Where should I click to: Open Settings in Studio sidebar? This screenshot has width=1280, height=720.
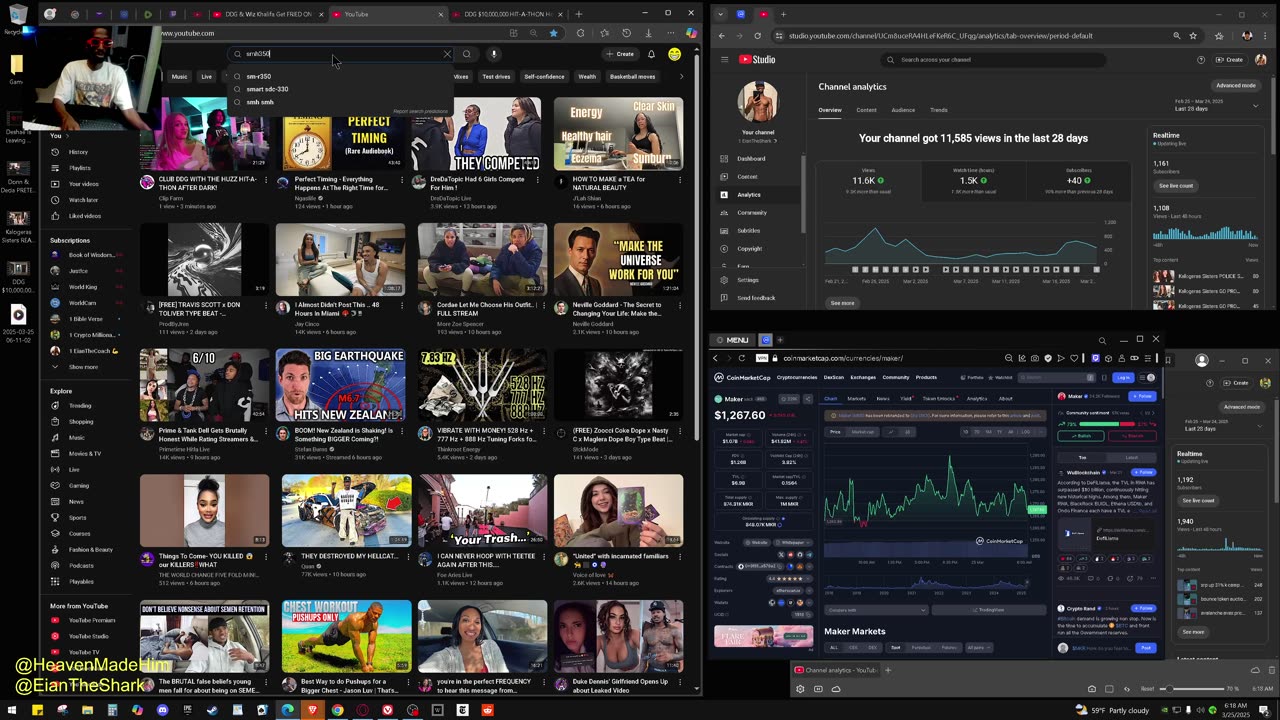point(747,280)
